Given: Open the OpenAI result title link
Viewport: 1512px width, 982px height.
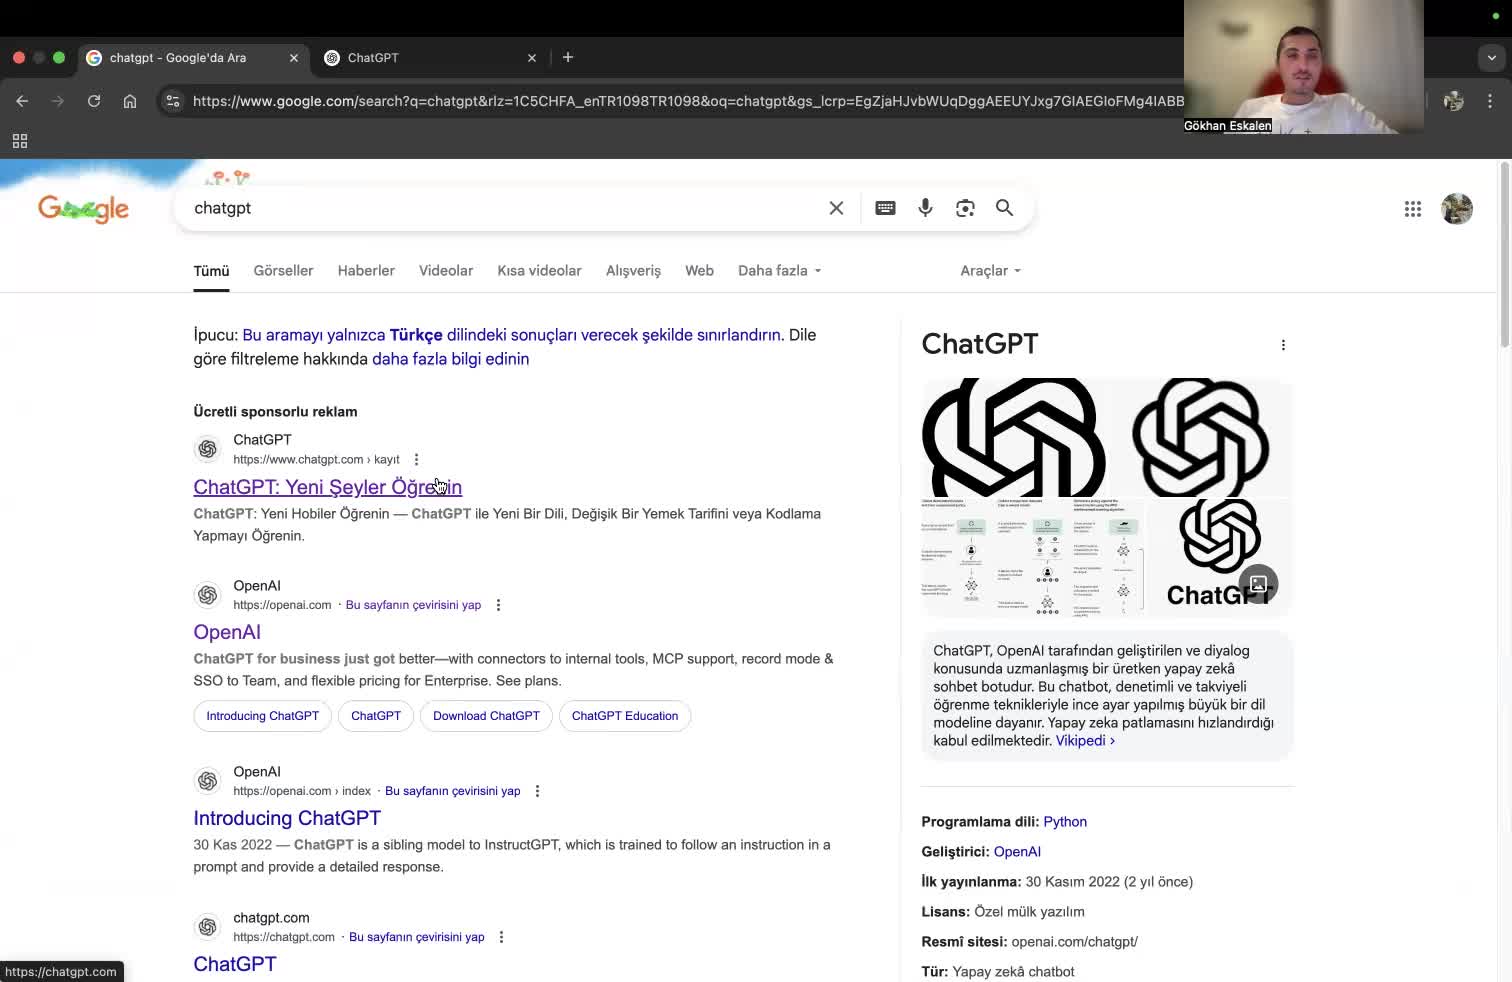Looking at the screenshot, I should pyautogui.click(x=227, y=632).
